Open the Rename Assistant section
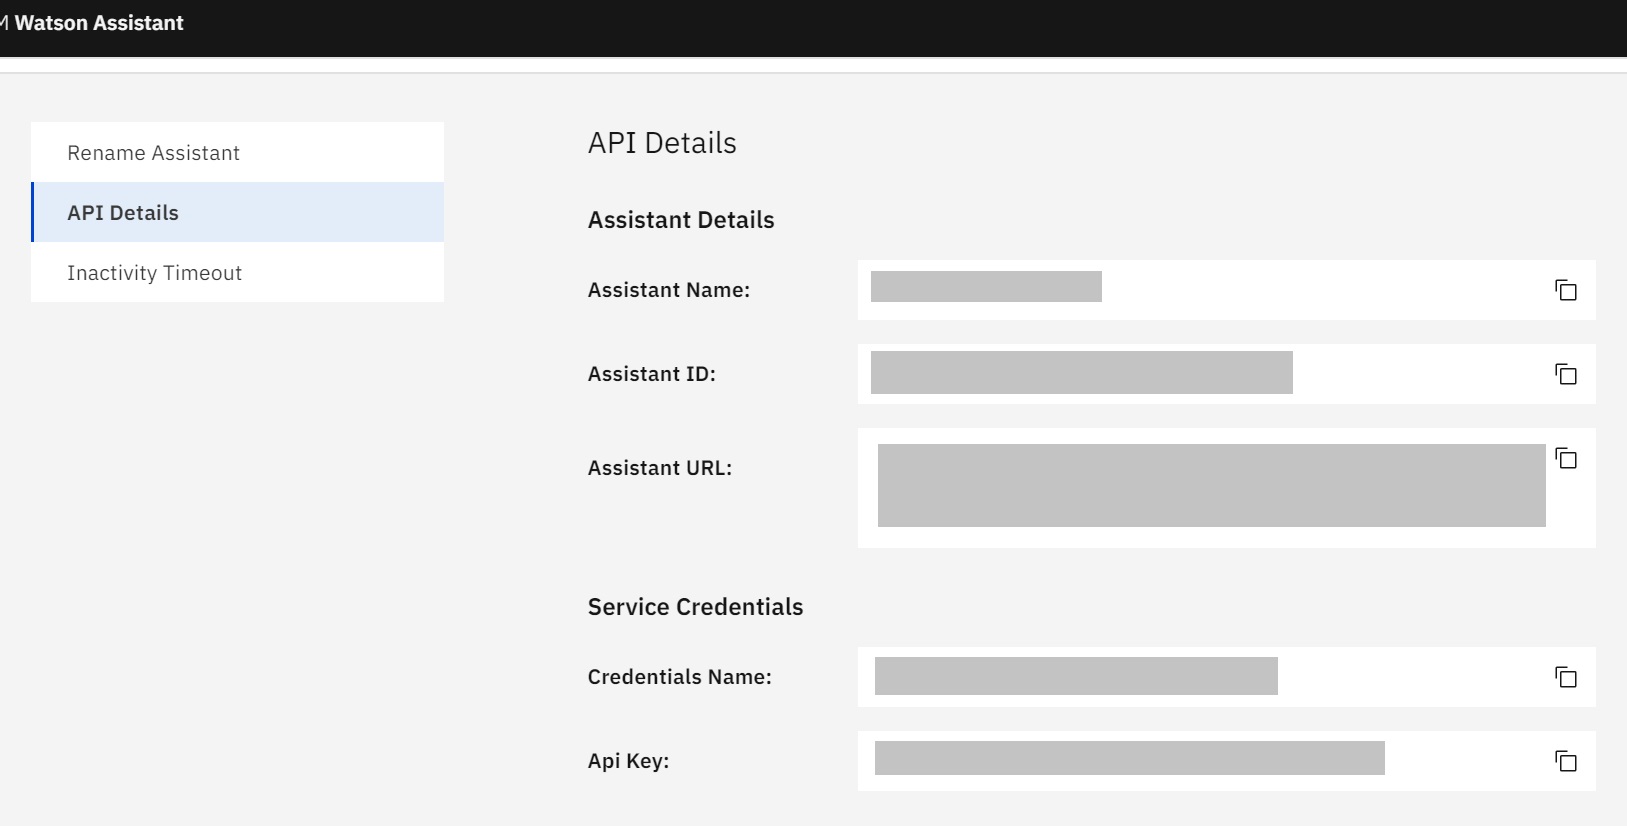This screenshot has width=1627, height=826. [237, 152]
